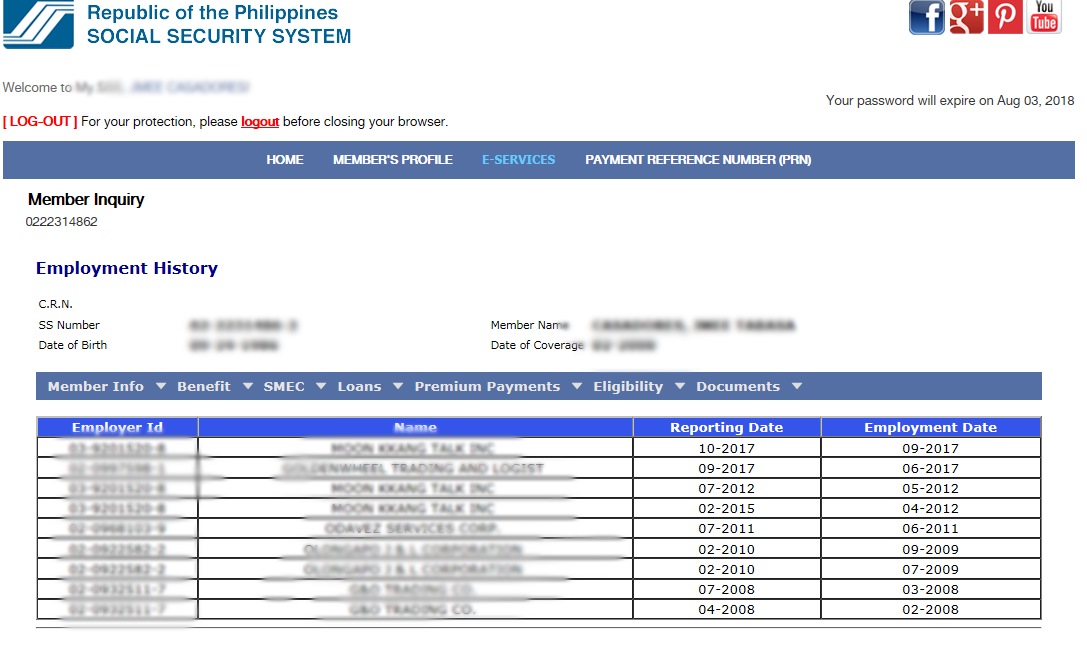This screenshot has width=1087, height=648.
Task: Open the Eligibility dropdown
Action: click(x=628, y=386)
